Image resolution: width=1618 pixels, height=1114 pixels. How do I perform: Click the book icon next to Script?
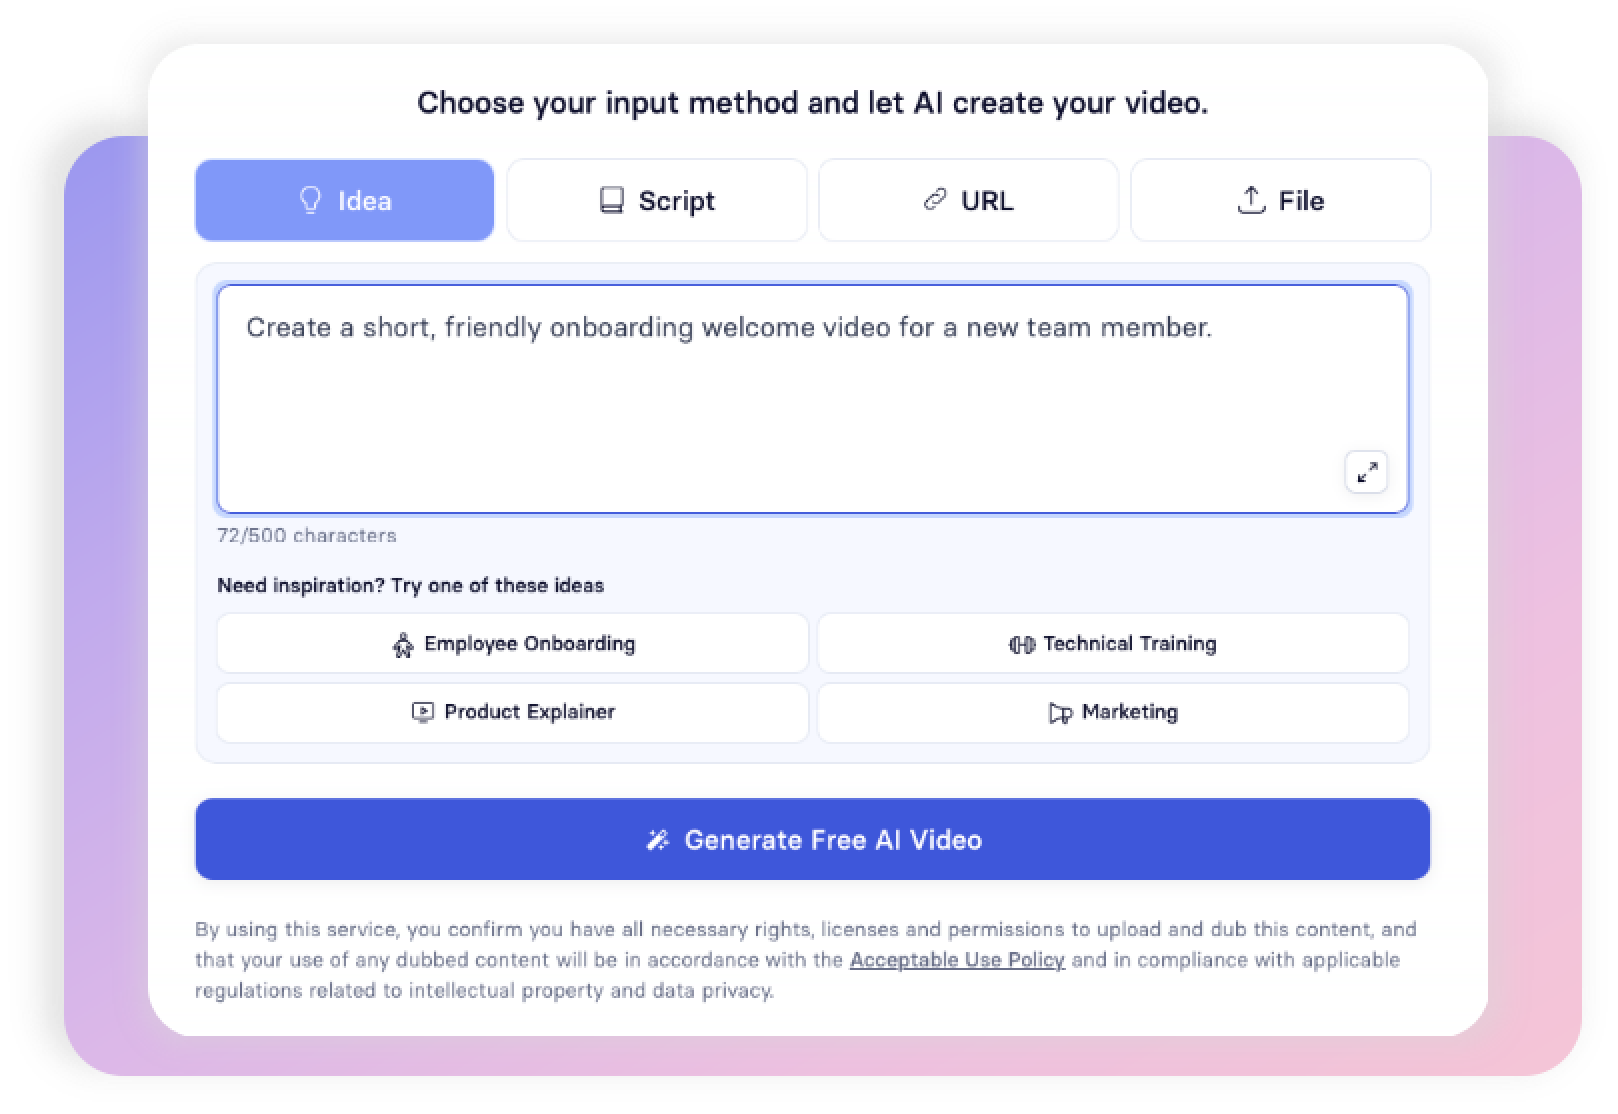(610, 200)
